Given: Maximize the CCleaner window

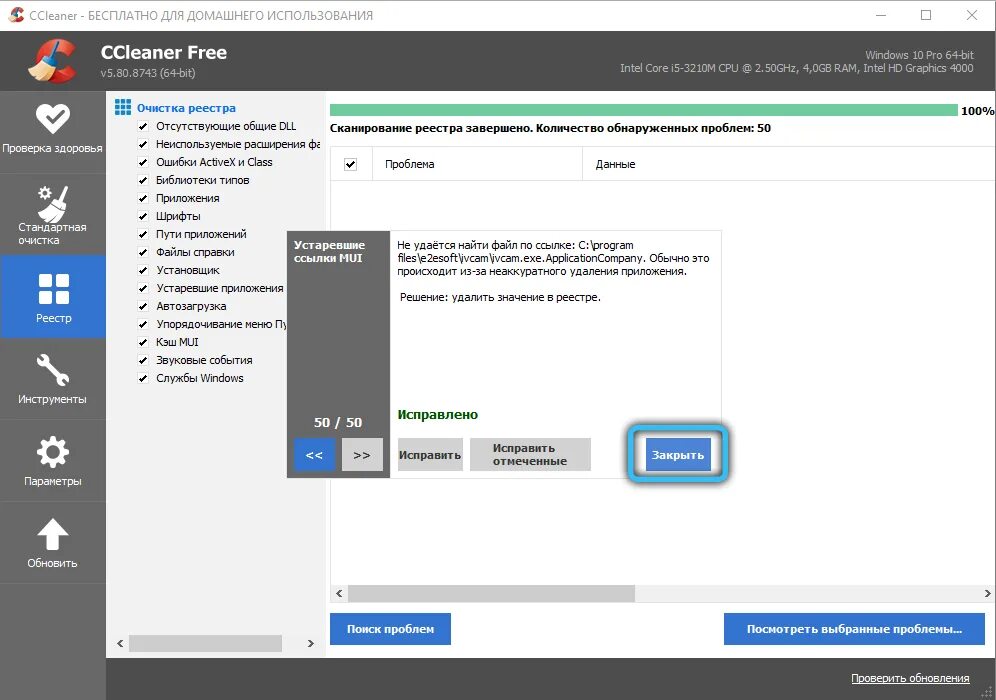Looking at the screenshot, I should pyautogui.click(x=926, y=15).
